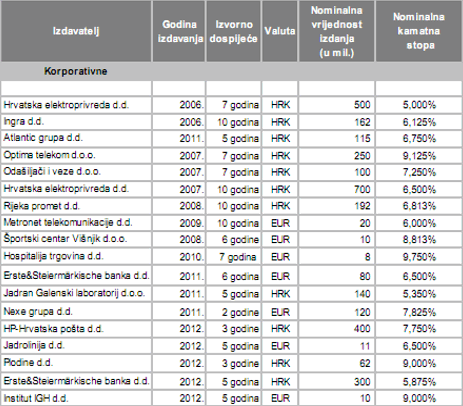The width and height of the screenshot is (463, 406).
Task: Select EUR currency in Jadrolinija row
Action: [x=280, y=346]
